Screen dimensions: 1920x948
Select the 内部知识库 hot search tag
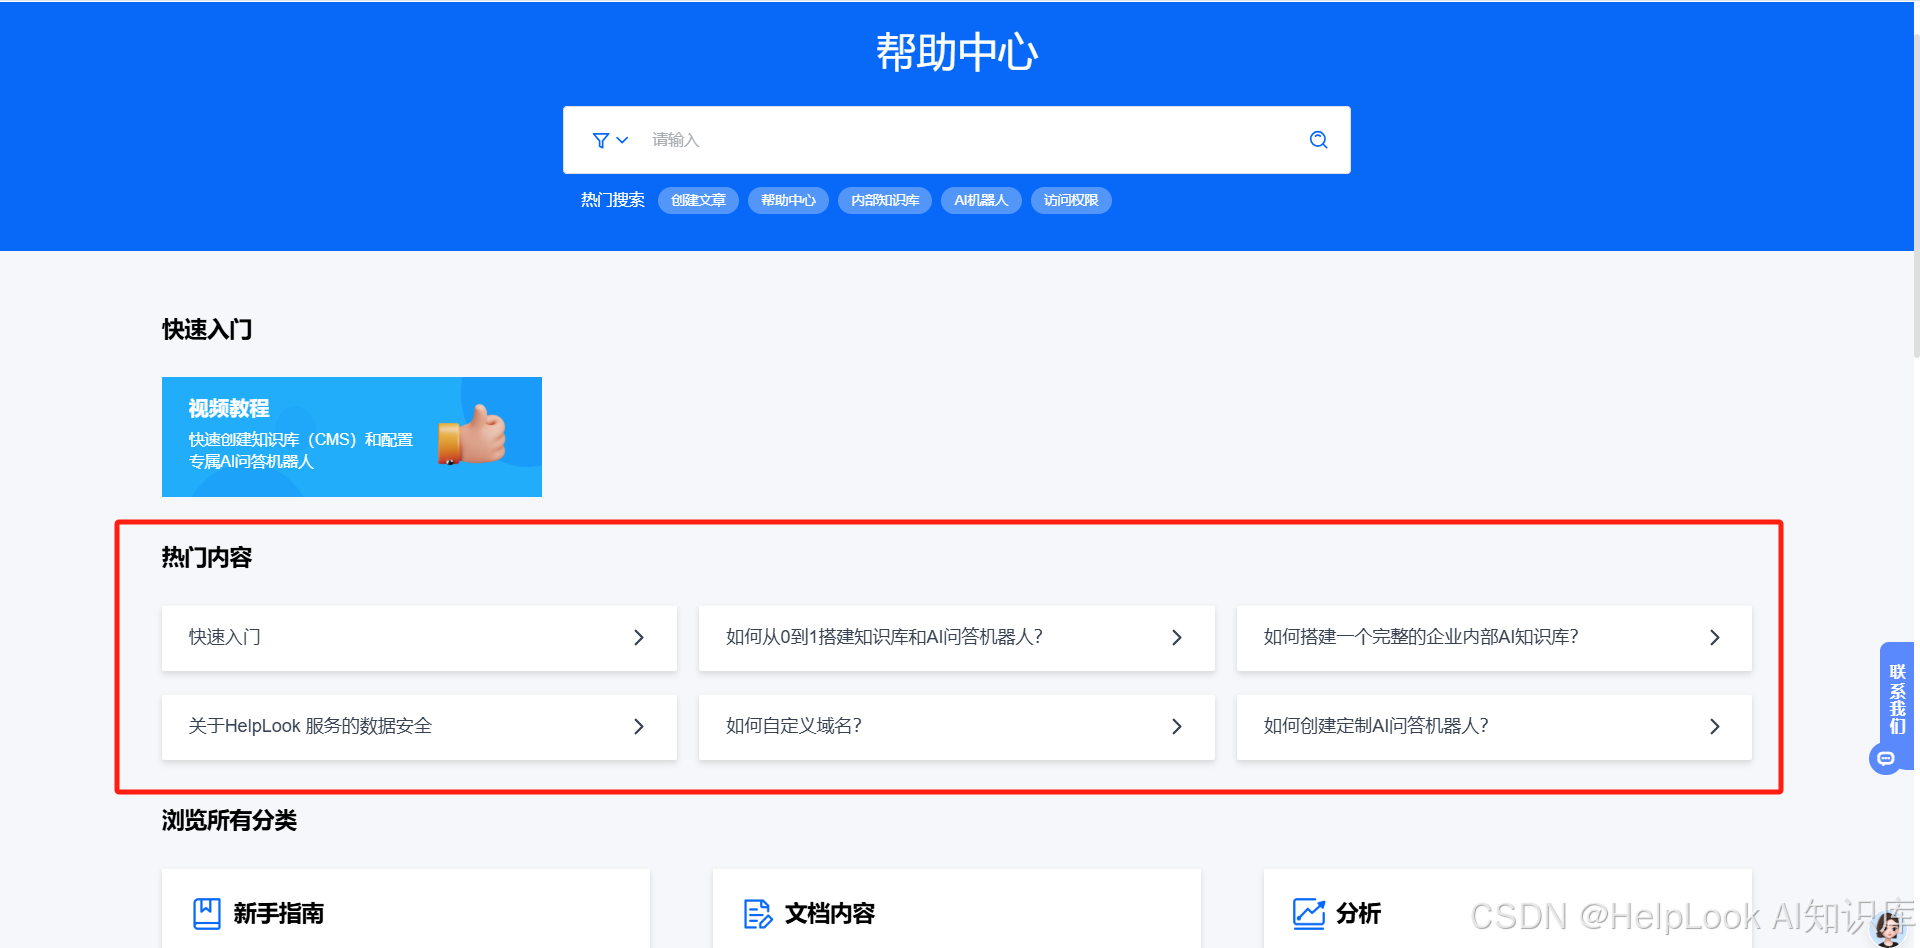click(885, 200)
